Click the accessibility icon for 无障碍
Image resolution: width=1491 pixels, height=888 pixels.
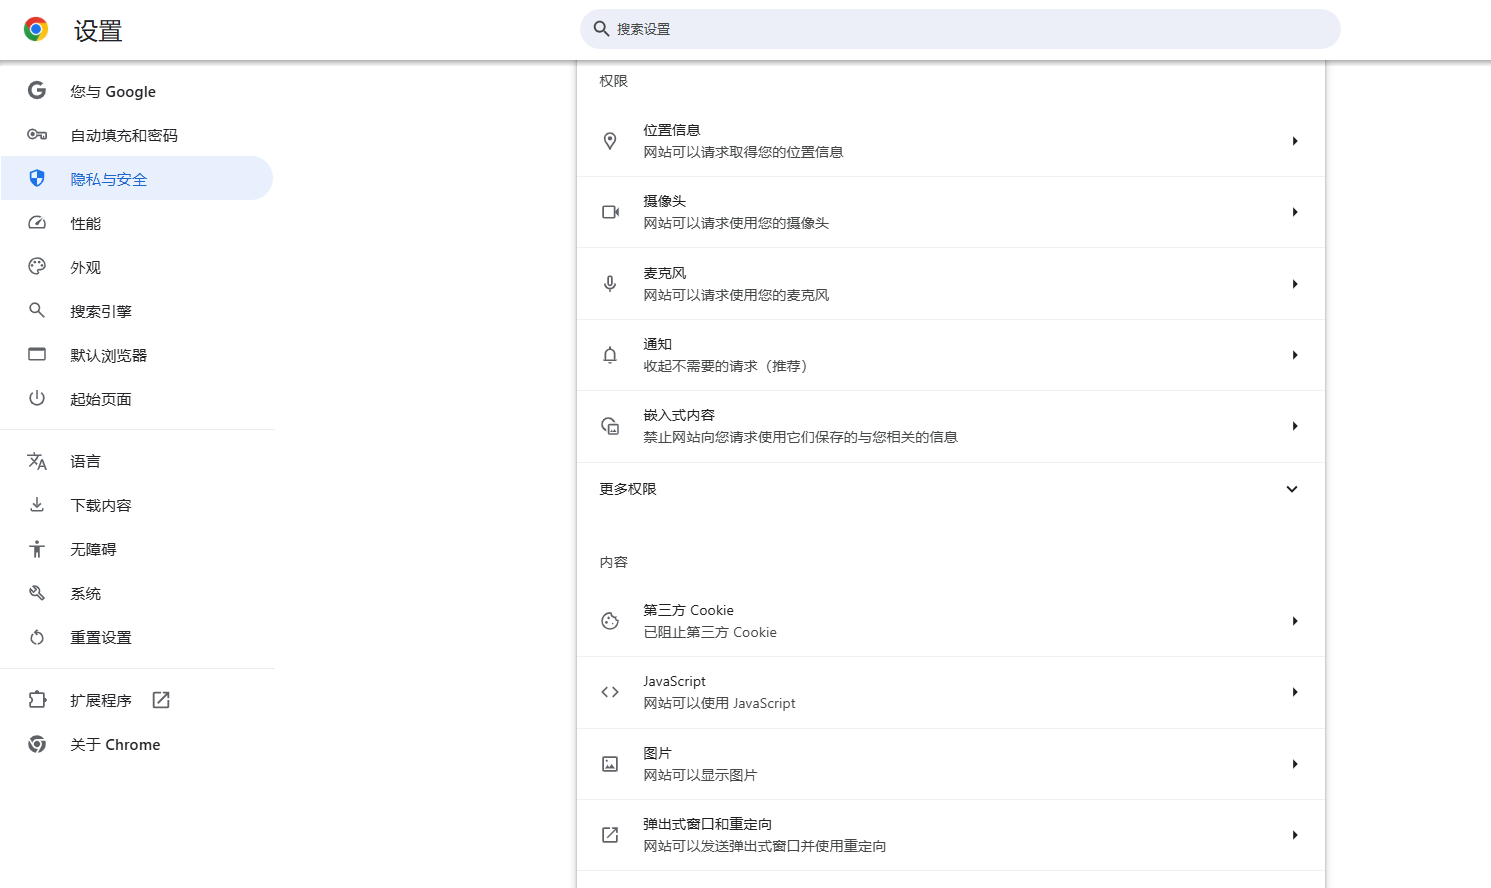click(x=37, y=549)
